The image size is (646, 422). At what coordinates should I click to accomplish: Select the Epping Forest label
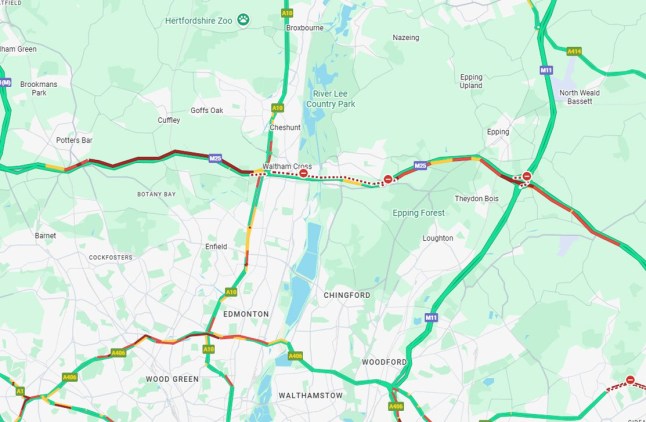pos(418,213)
